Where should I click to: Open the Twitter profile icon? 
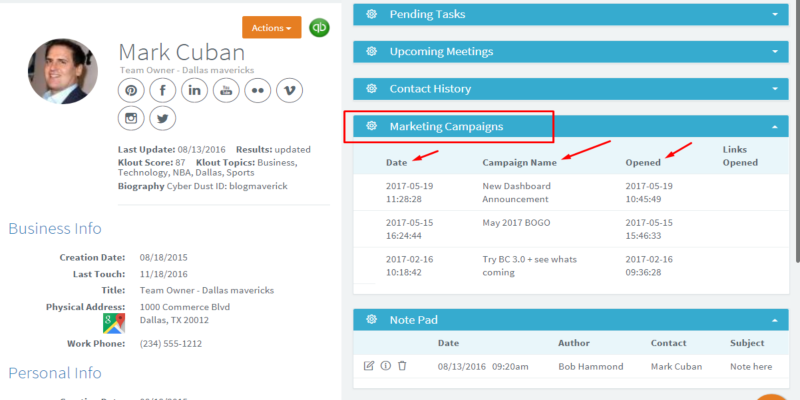click(x=163, y=118)
